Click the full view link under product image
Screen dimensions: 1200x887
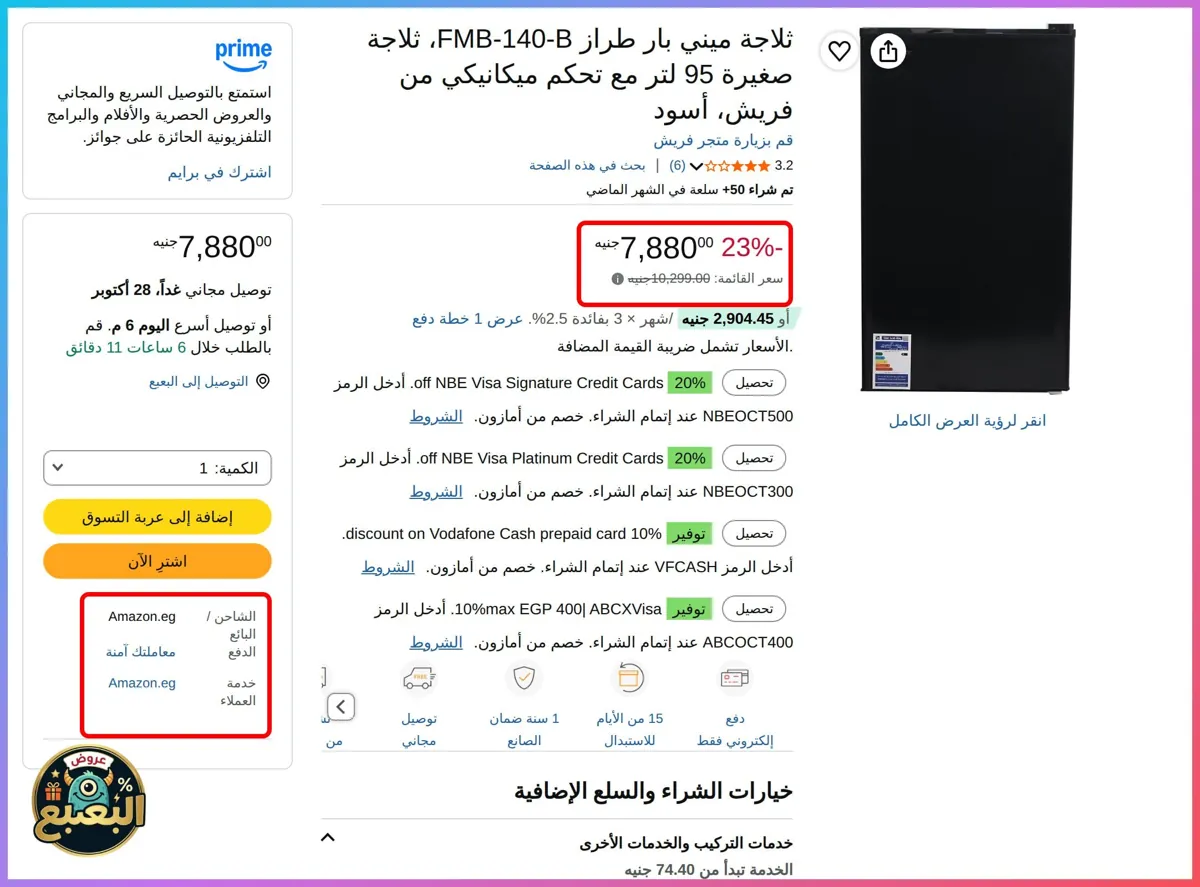pos(967,421)
